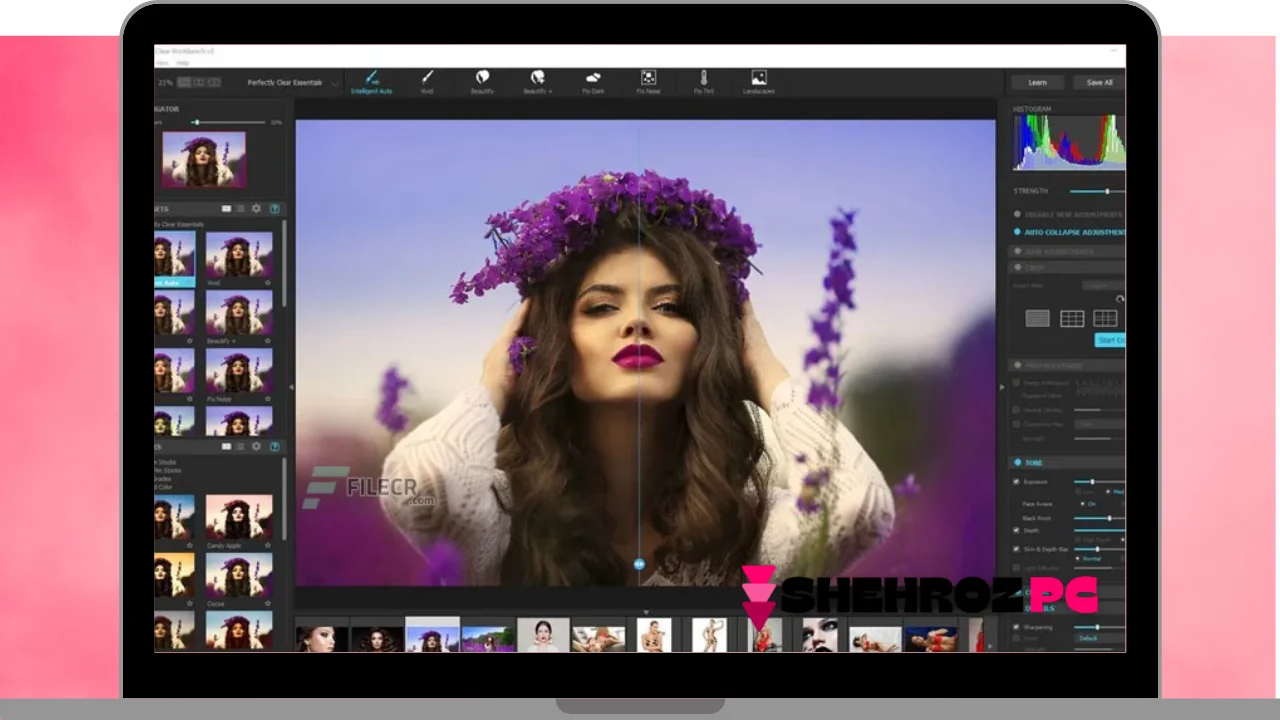Open Presets panel help icon
Screen dimensions: 1280x720
pyautogui.click(x=274, y=209)
